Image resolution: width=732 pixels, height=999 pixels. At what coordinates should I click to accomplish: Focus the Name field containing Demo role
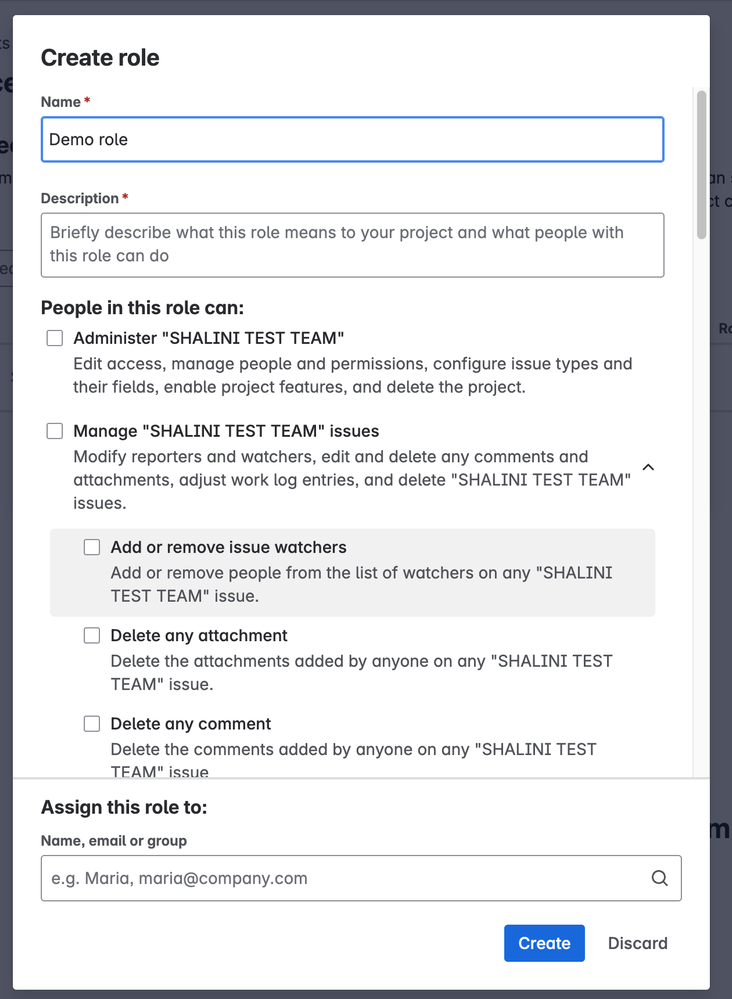point(352,139)
